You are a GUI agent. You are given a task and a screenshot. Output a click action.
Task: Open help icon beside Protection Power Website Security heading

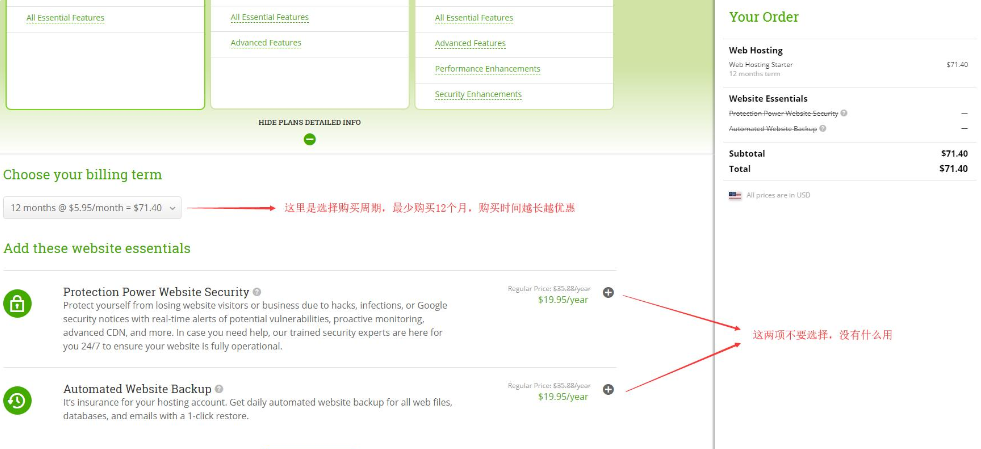click(257, 293)
